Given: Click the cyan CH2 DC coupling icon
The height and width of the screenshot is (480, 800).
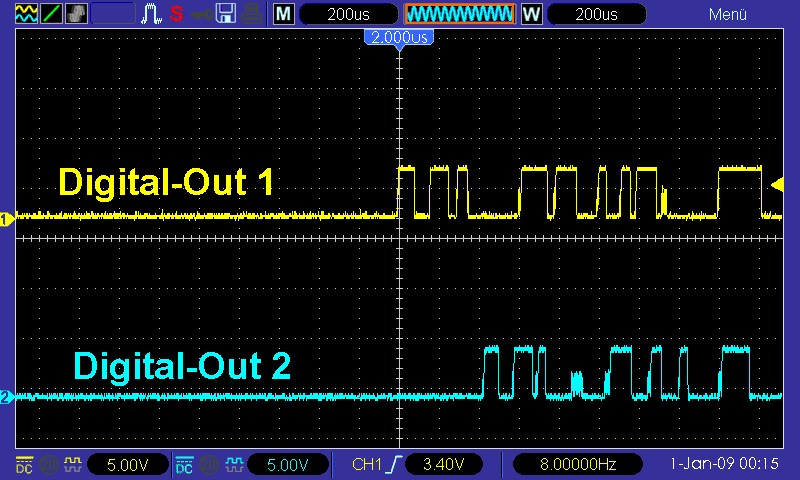Looking at the screenshot, I should pyautogui.click(x=185, y=465).
